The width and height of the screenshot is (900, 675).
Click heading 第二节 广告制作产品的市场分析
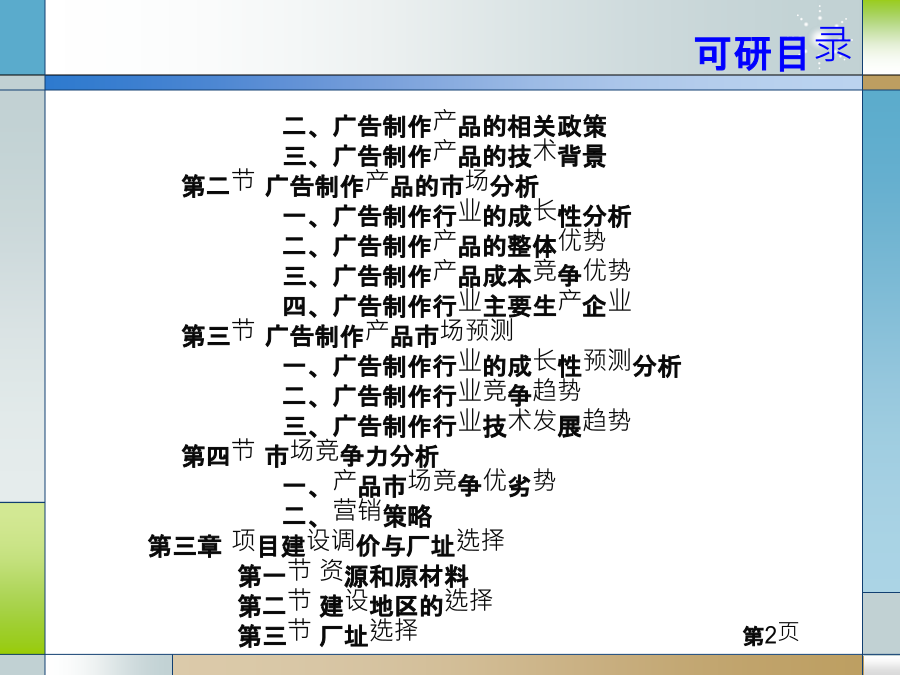click(x=360, y=184)
